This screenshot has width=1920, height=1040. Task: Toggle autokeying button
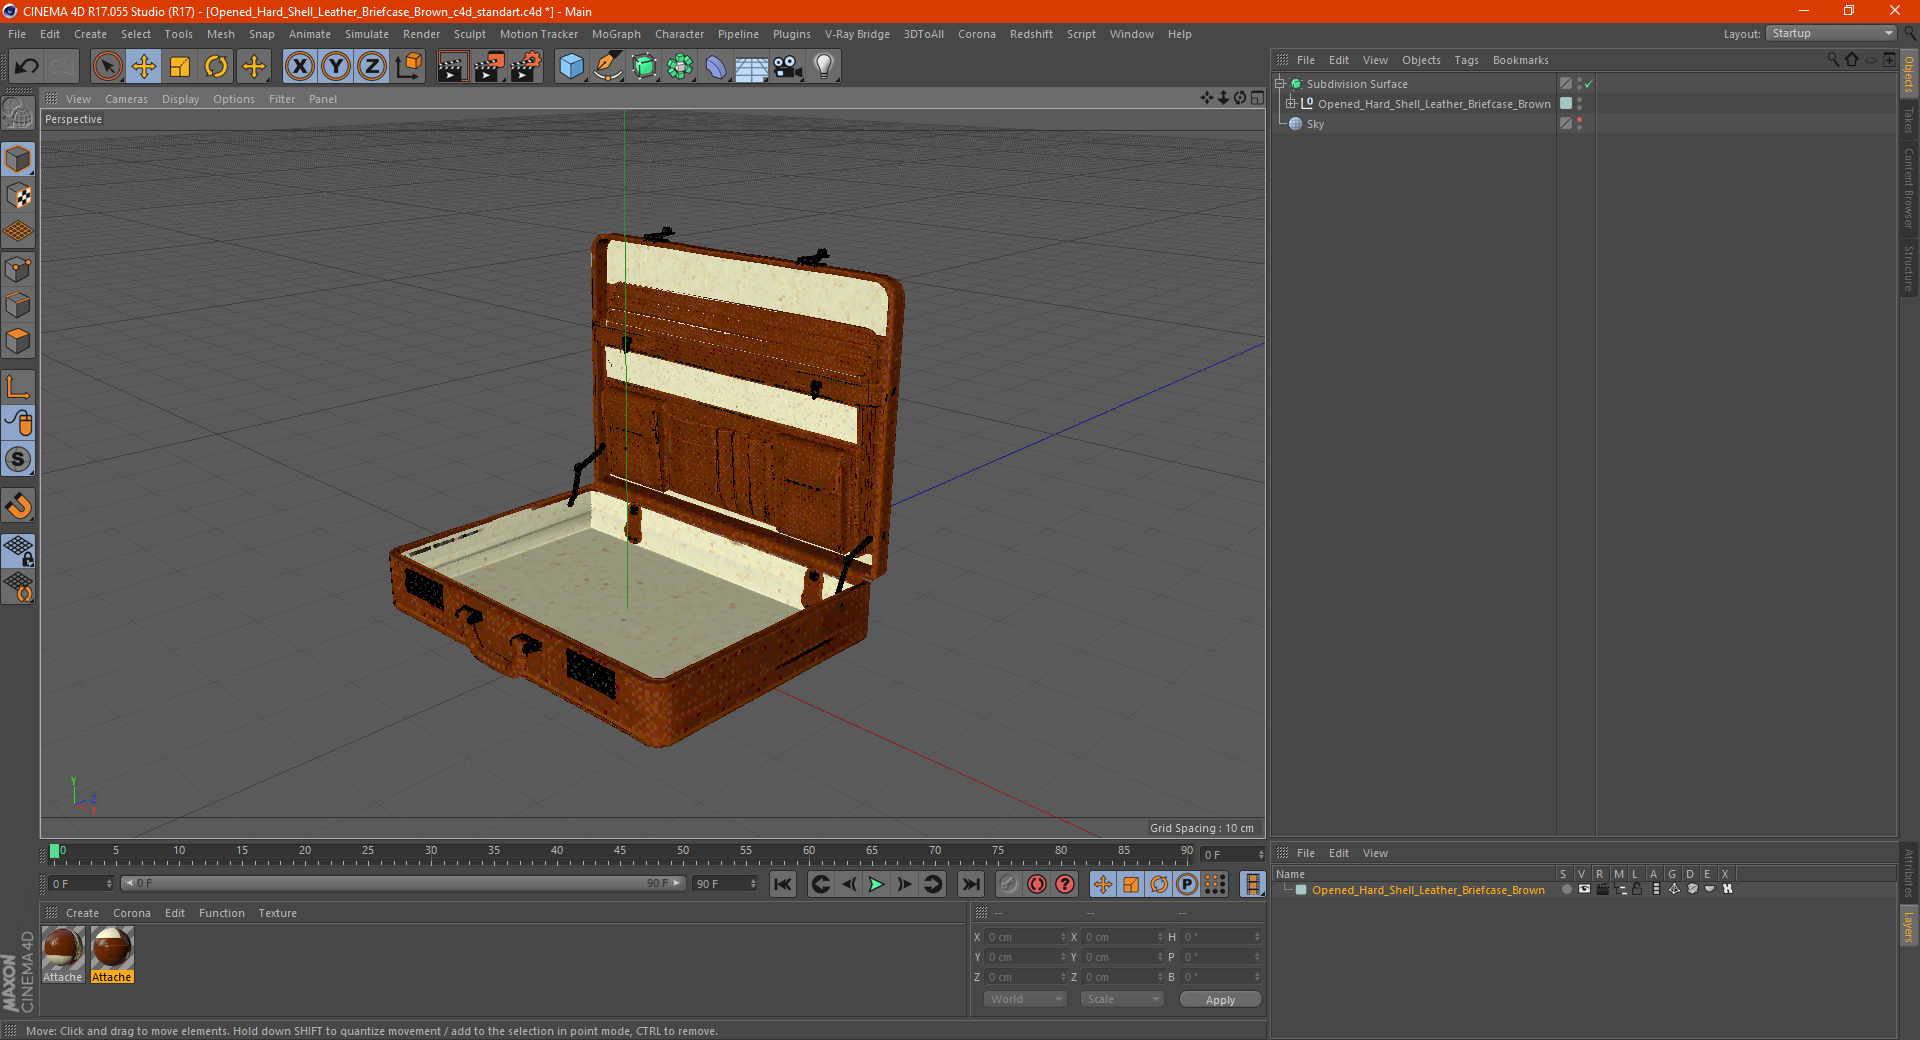pyautogui.click(x=1037, y=884)
